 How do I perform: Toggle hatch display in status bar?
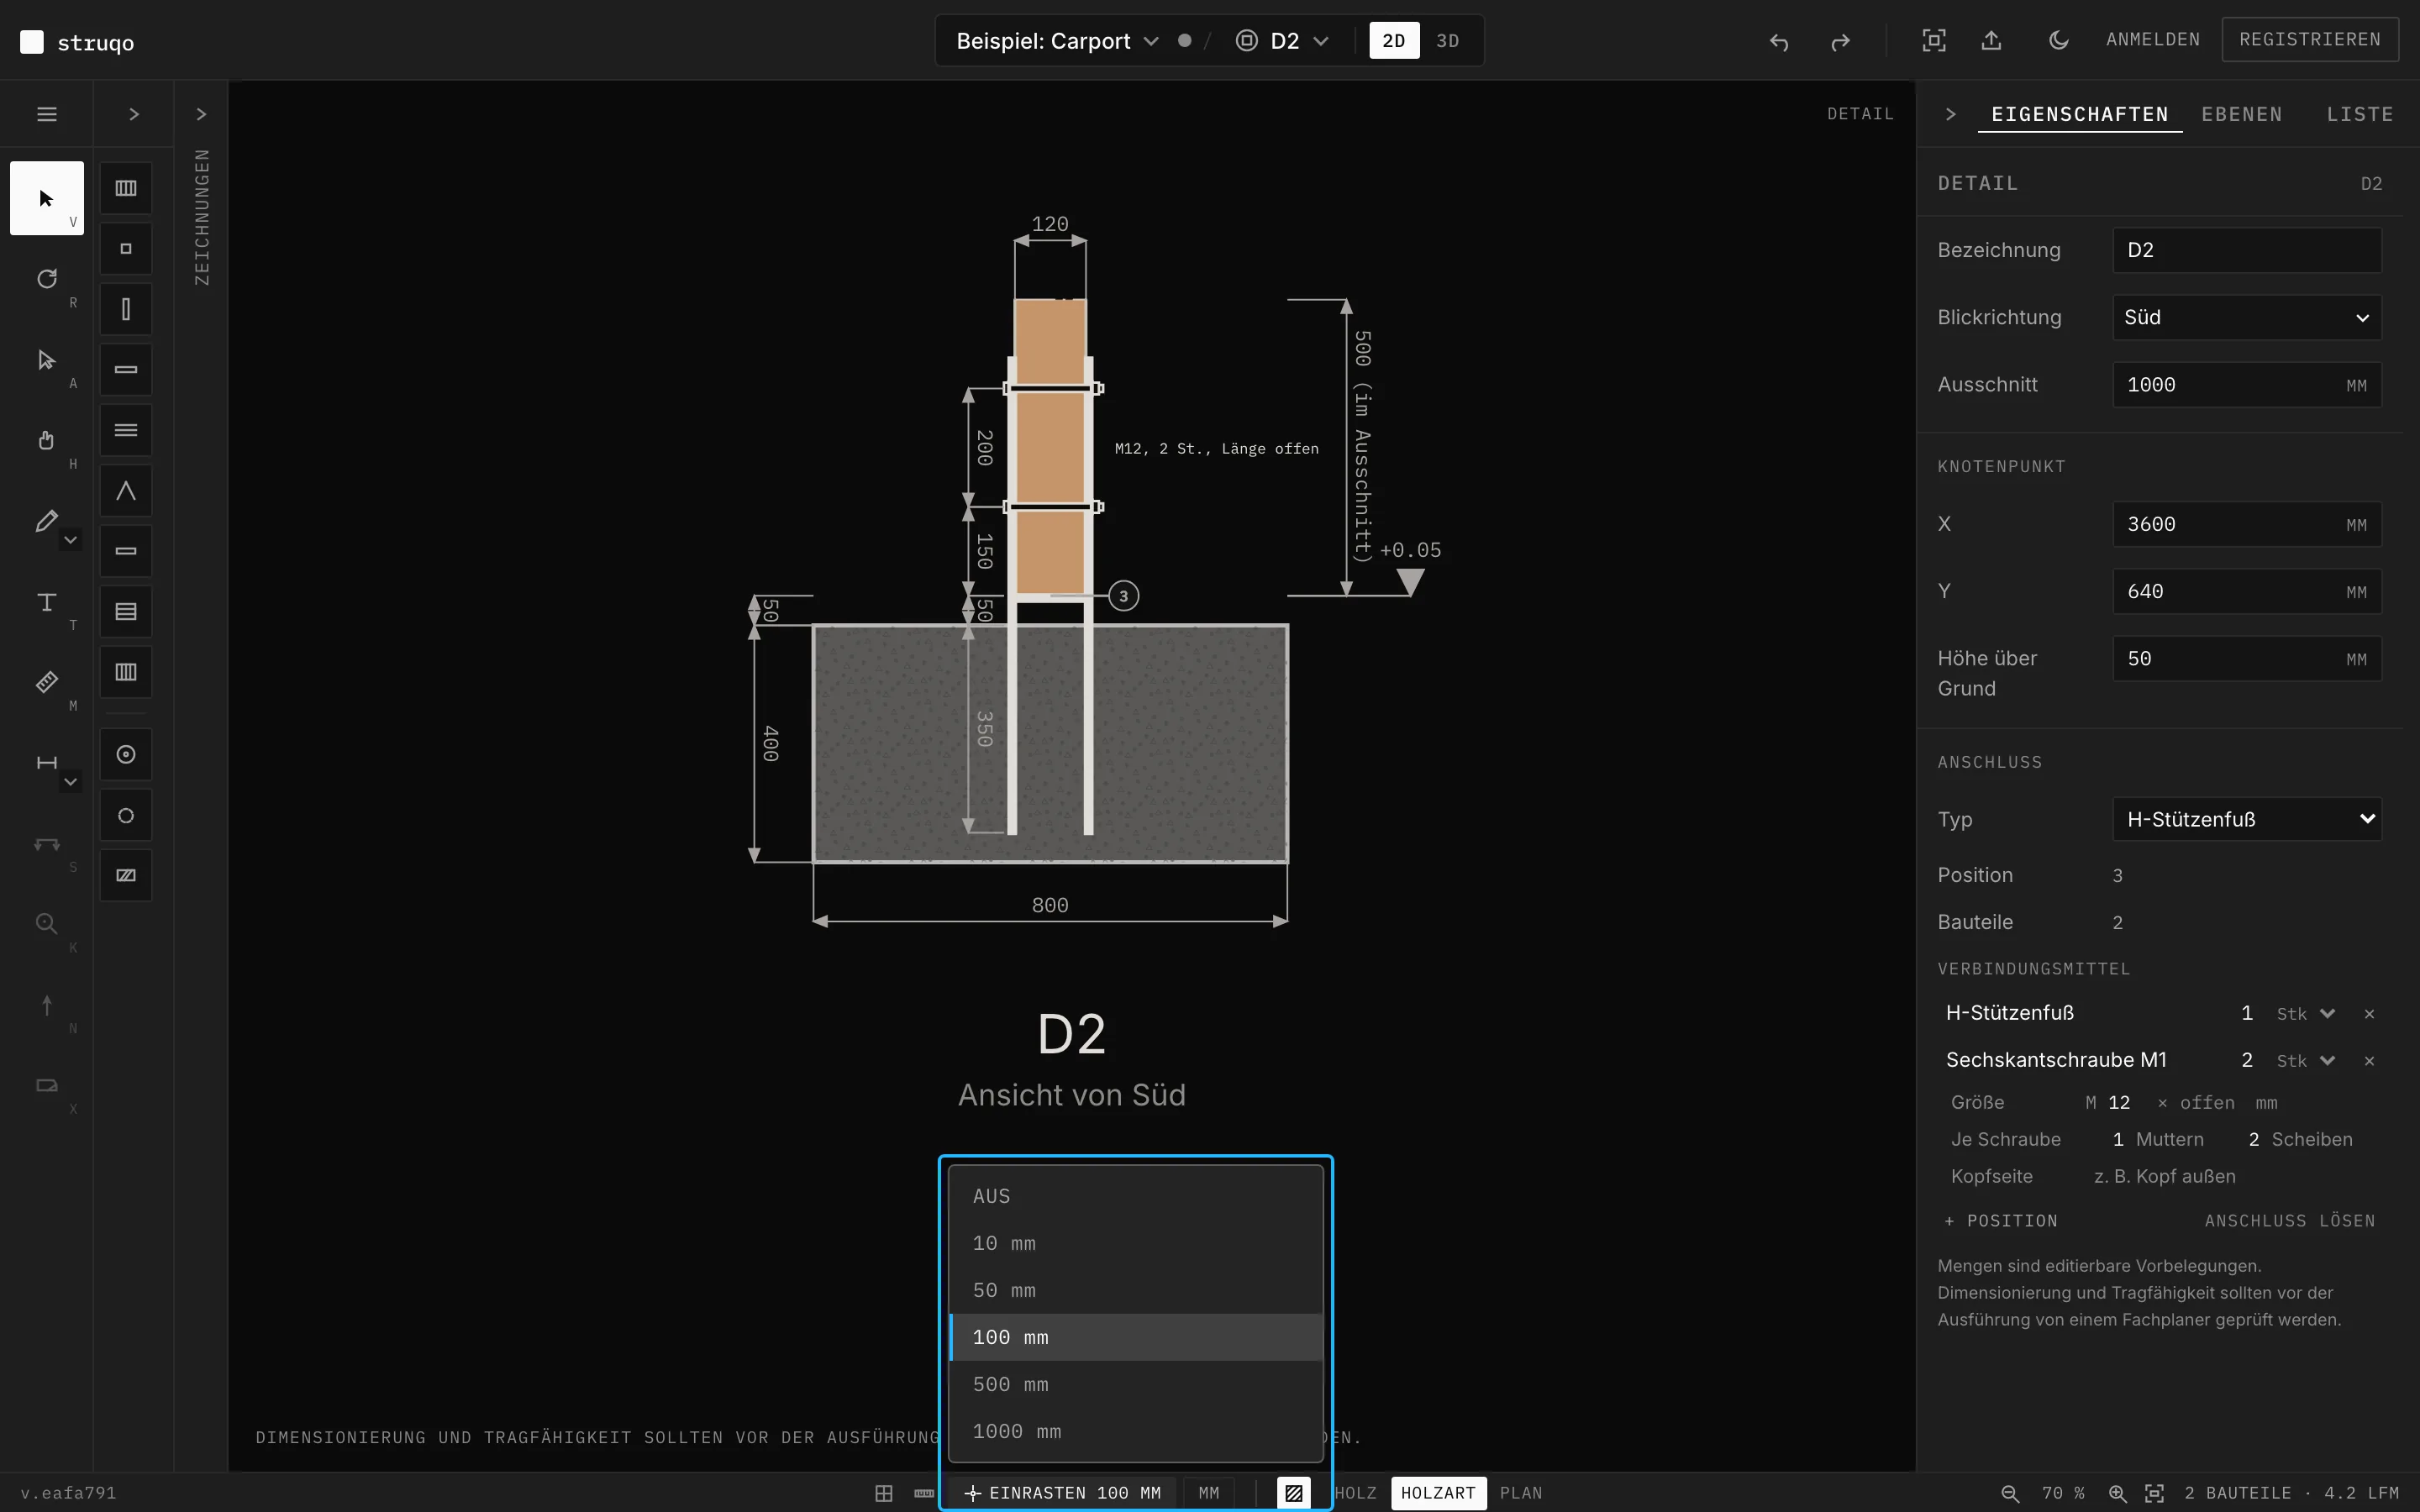point(1293,1493)
